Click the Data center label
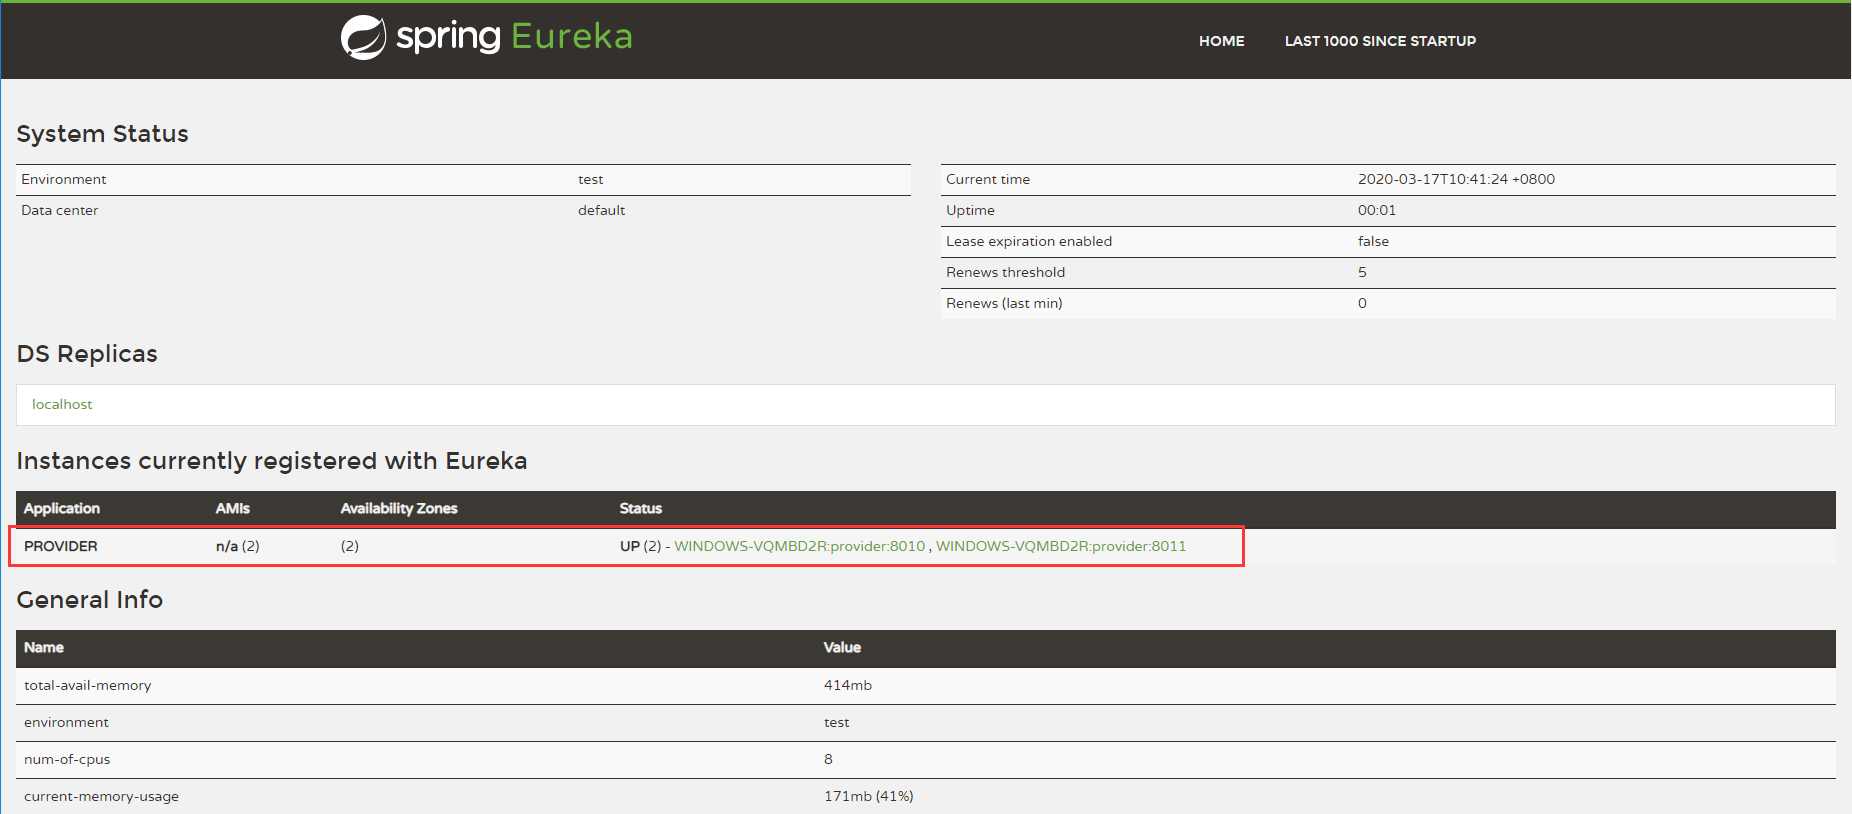Image resolution: width=1852 pixels, height=814 pixels. (x=60, y=210)
